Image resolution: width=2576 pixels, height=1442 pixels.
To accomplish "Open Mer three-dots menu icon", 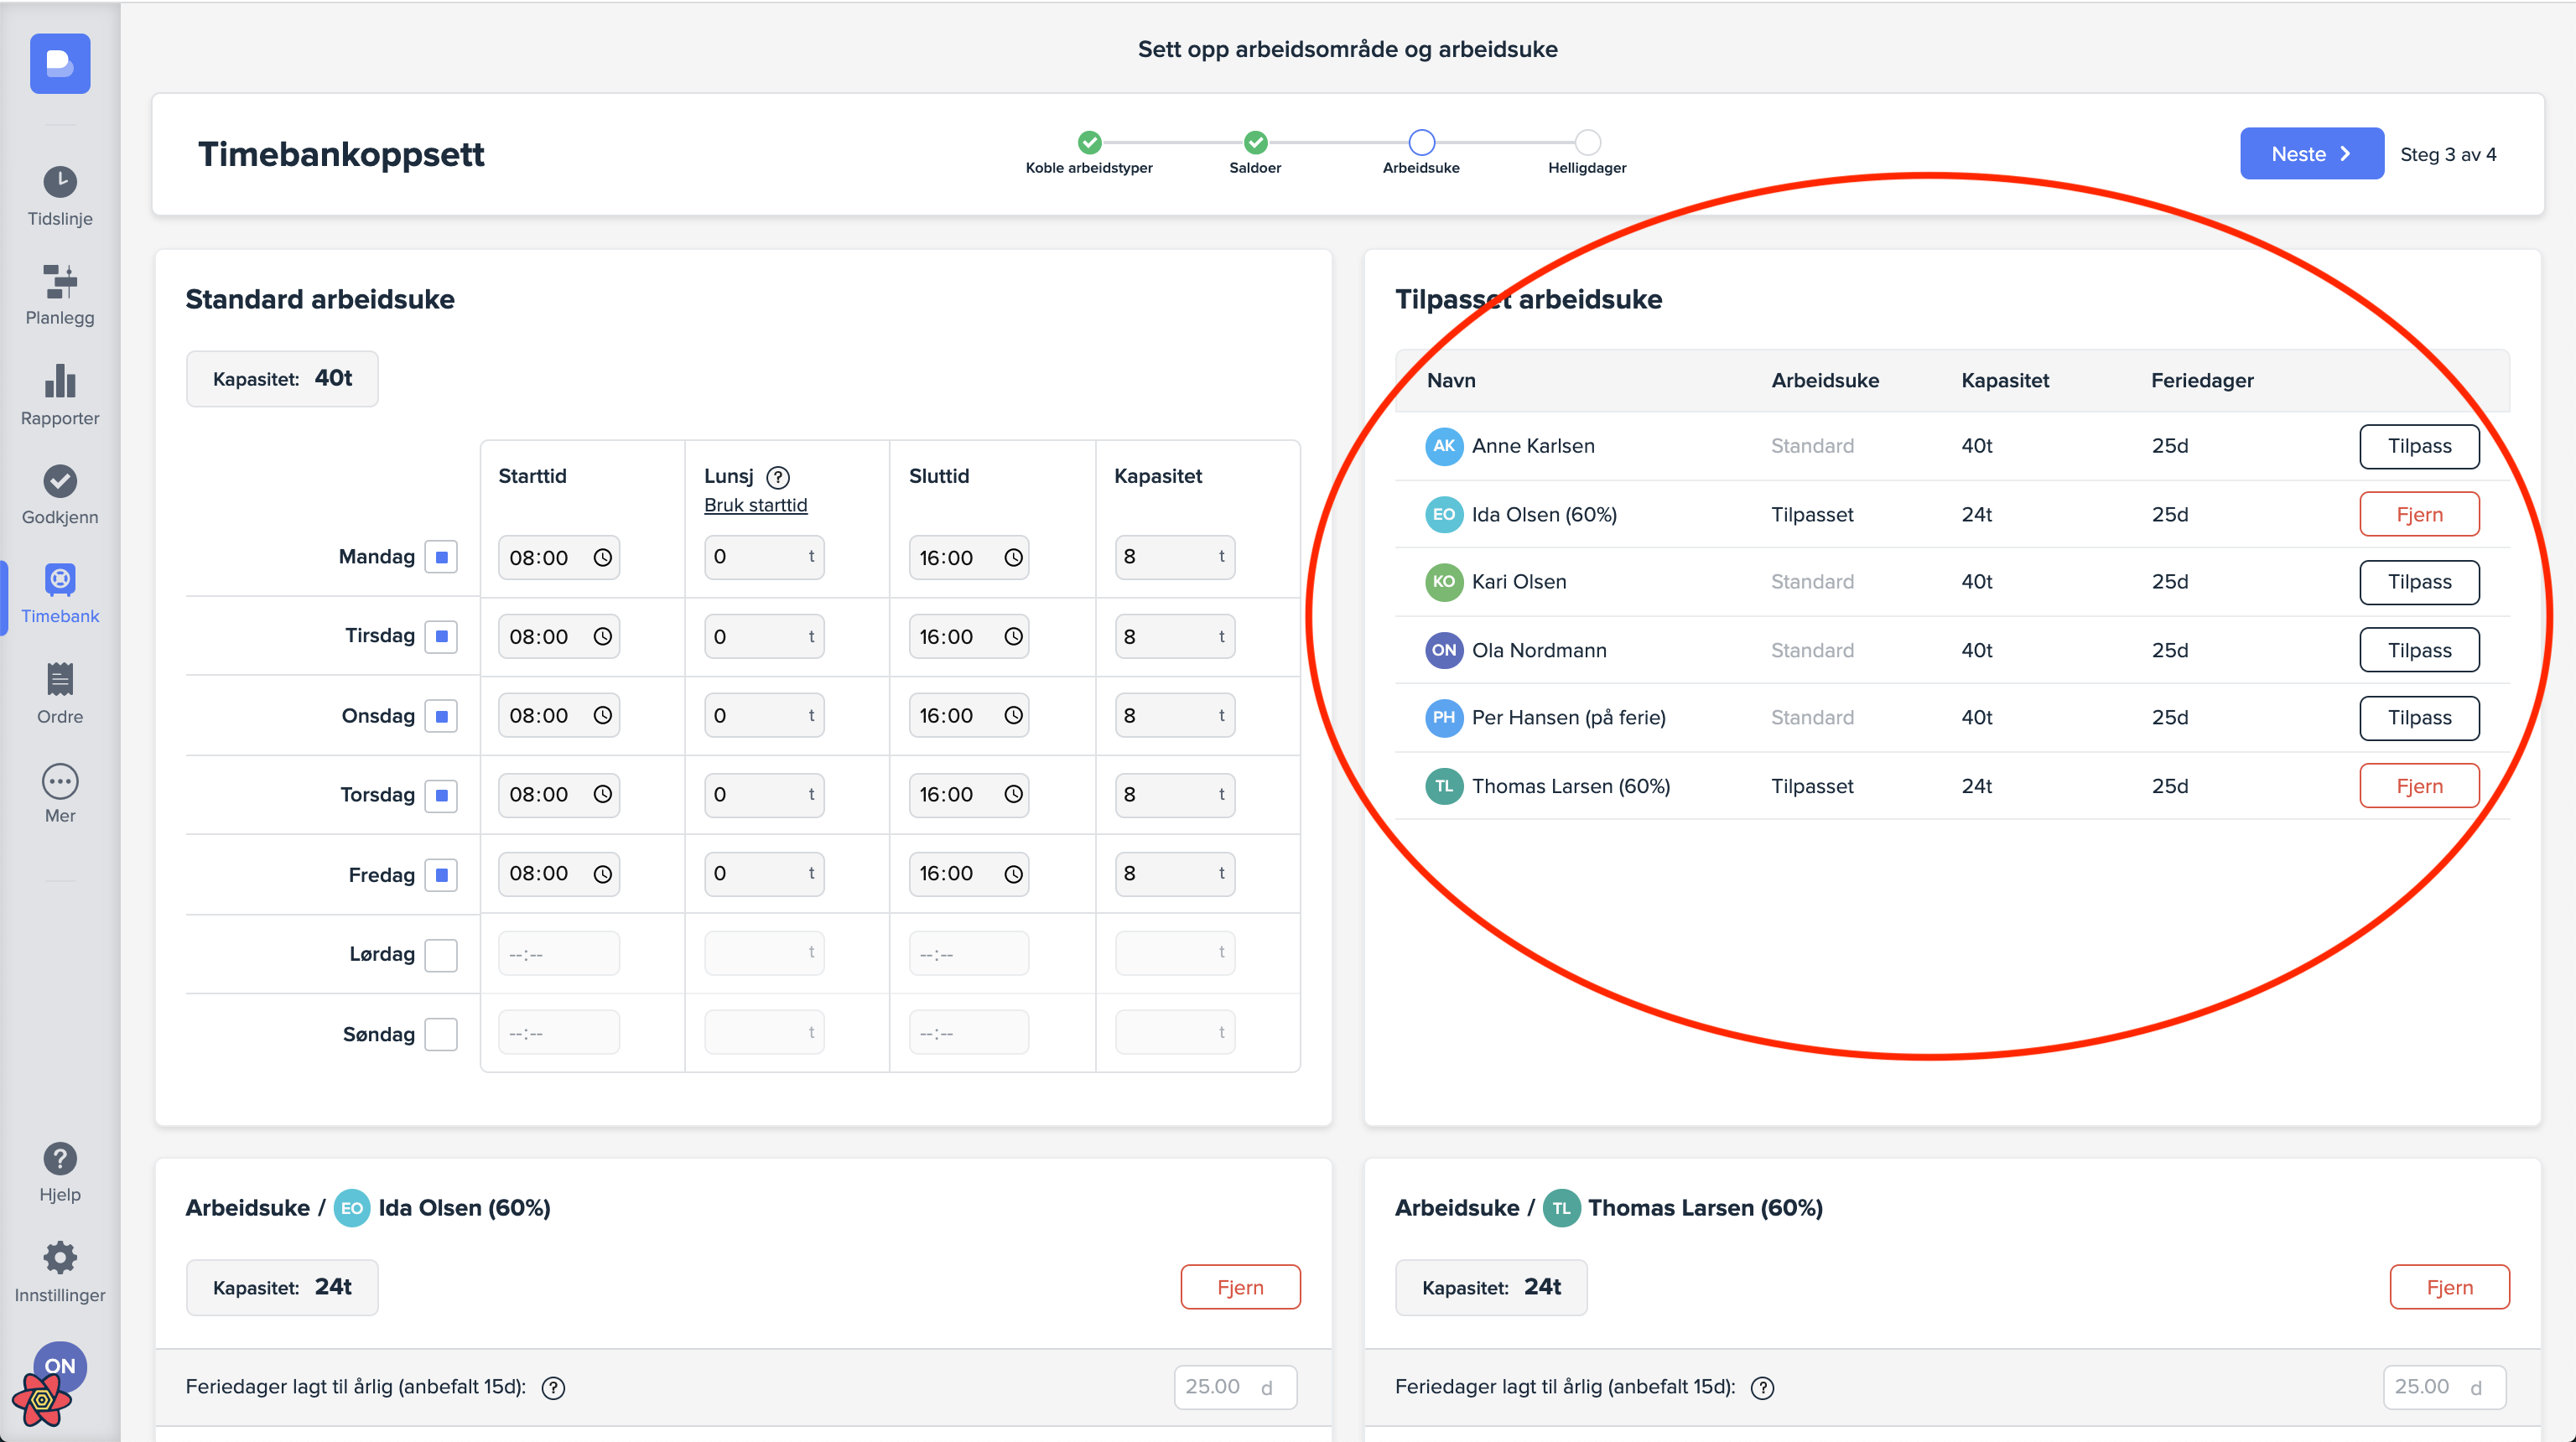I will coord(60,781).
